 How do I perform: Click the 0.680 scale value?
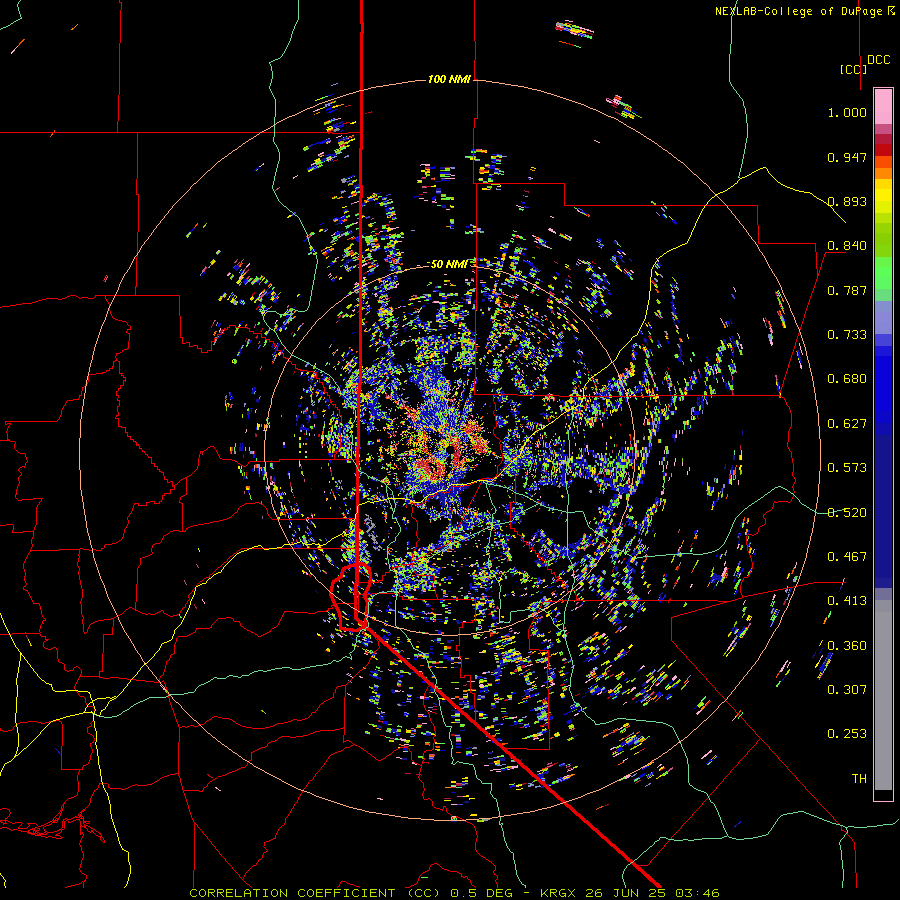click(847, 379)
